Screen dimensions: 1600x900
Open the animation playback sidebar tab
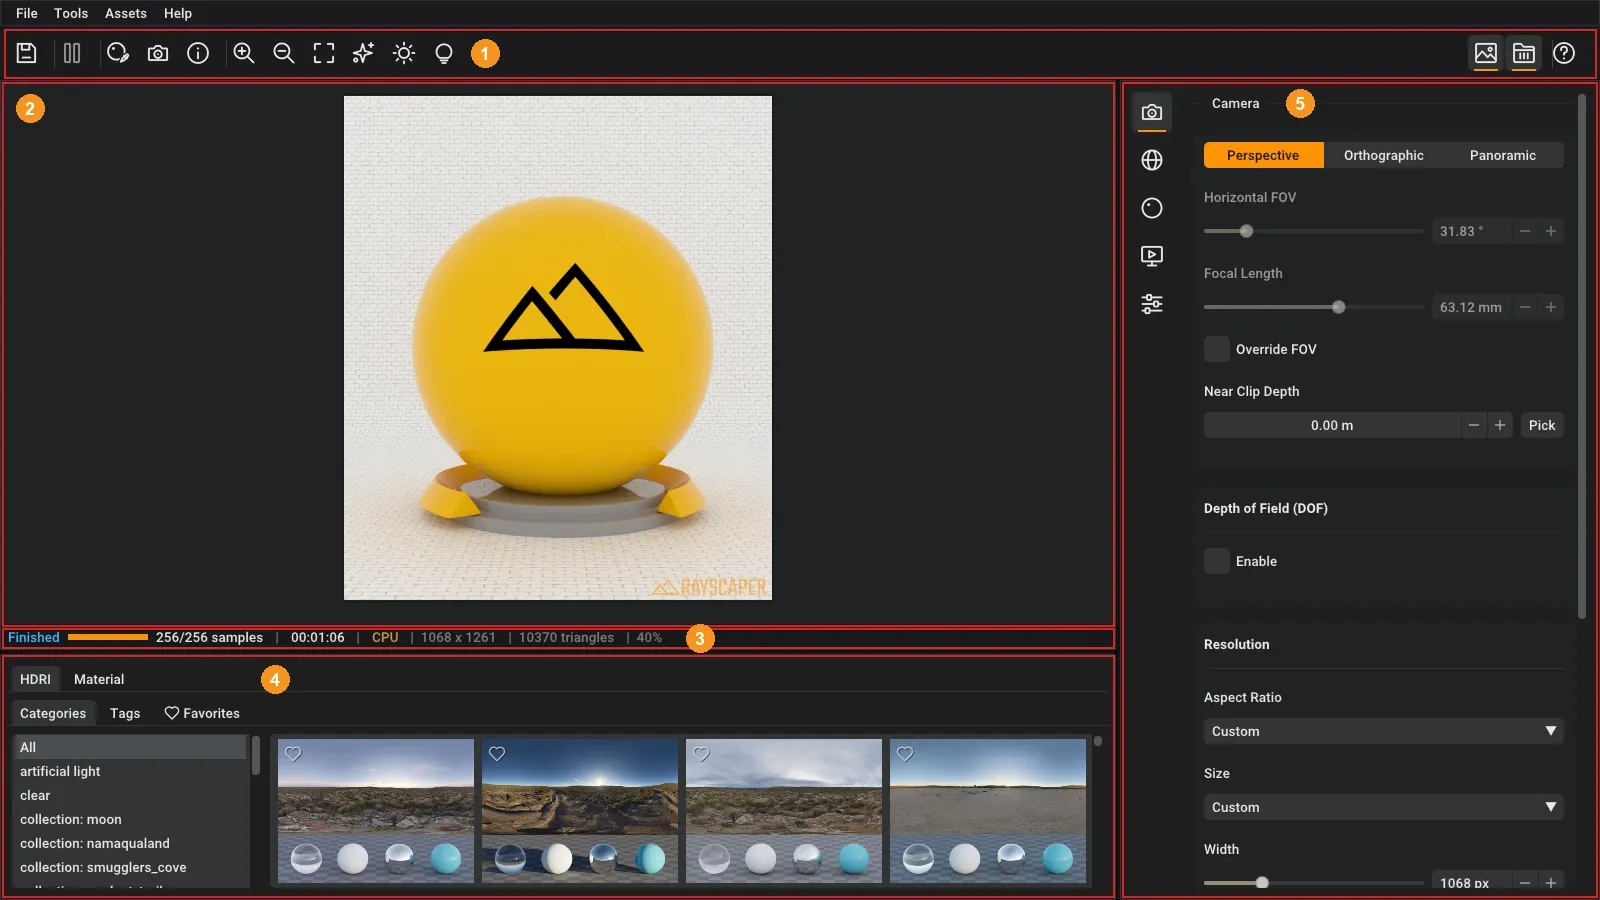click(1152, 256)
